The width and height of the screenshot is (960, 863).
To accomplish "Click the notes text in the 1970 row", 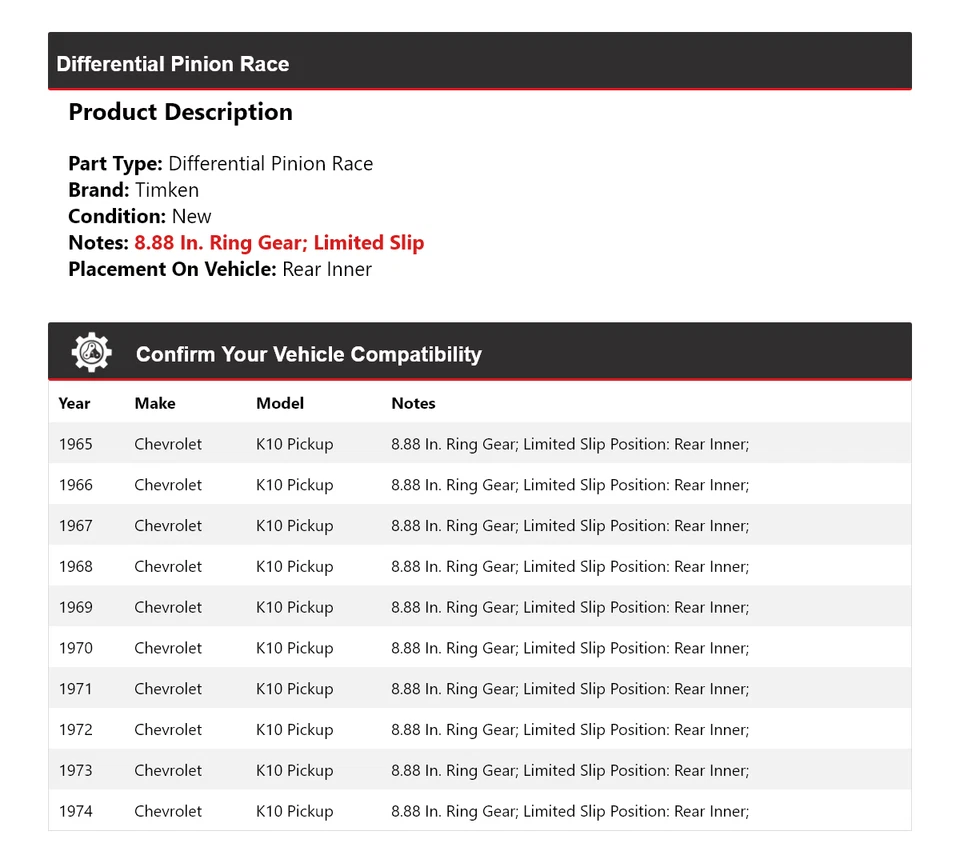I will coord(569,648).
